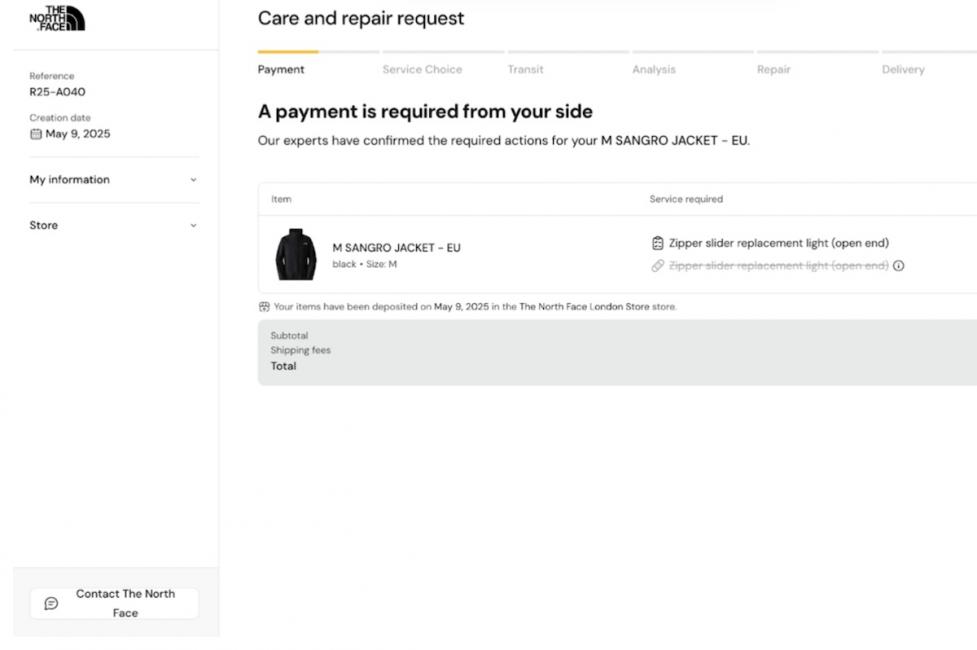This screenshot has width=977, height=650.
Task: Click the 'Care and repair request' page title
Action: tap(361, 18)
